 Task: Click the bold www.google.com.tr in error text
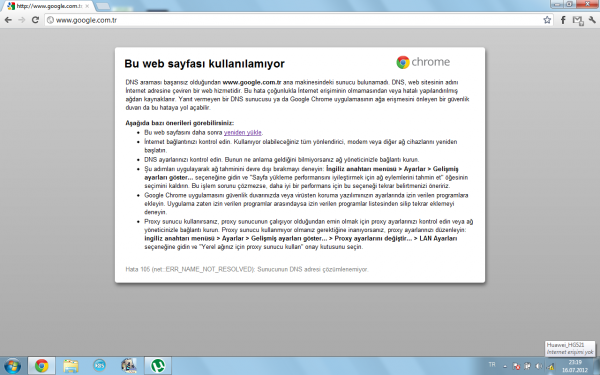[252, 82]
